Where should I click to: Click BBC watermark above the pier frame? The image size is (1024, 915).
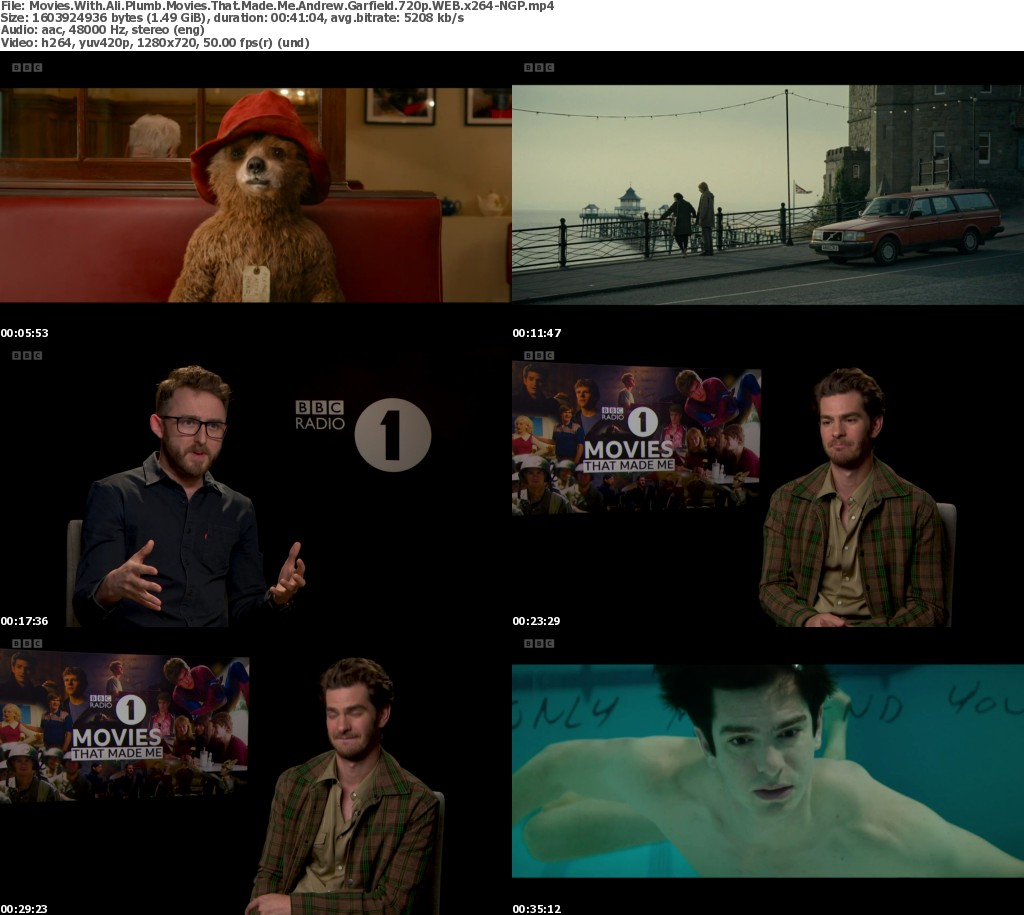pyautogui.click(x=538, y=67)
